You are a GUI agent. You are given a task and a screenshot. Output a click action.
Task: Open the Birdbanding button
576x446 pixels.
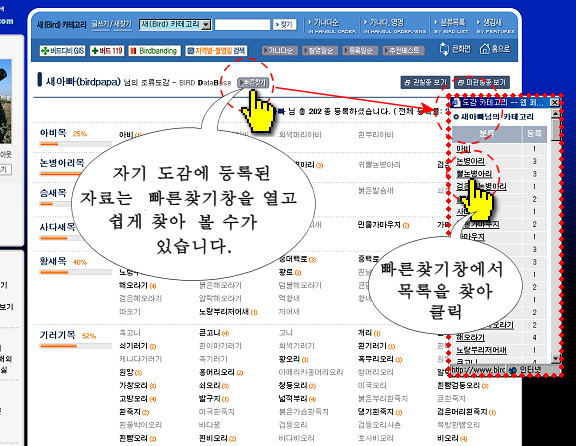click(x=154, y=51)
